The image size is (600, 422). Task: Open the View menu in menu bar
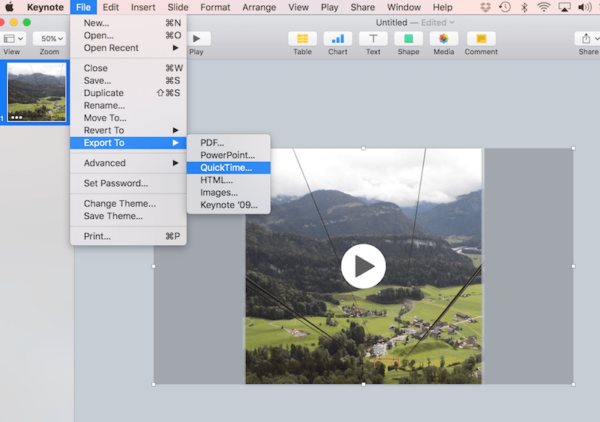tap(298, 7)
